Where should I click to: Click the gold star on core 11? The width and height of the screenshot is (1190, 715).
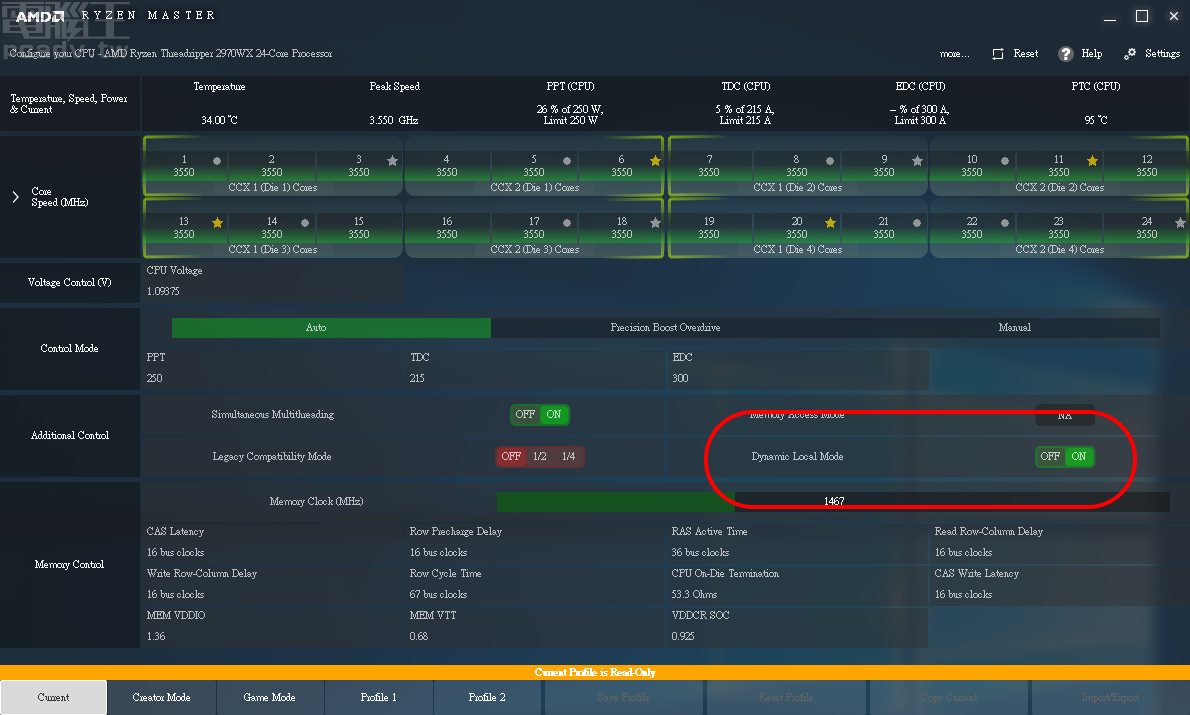pyautogui.click(x=1092, y=161)
